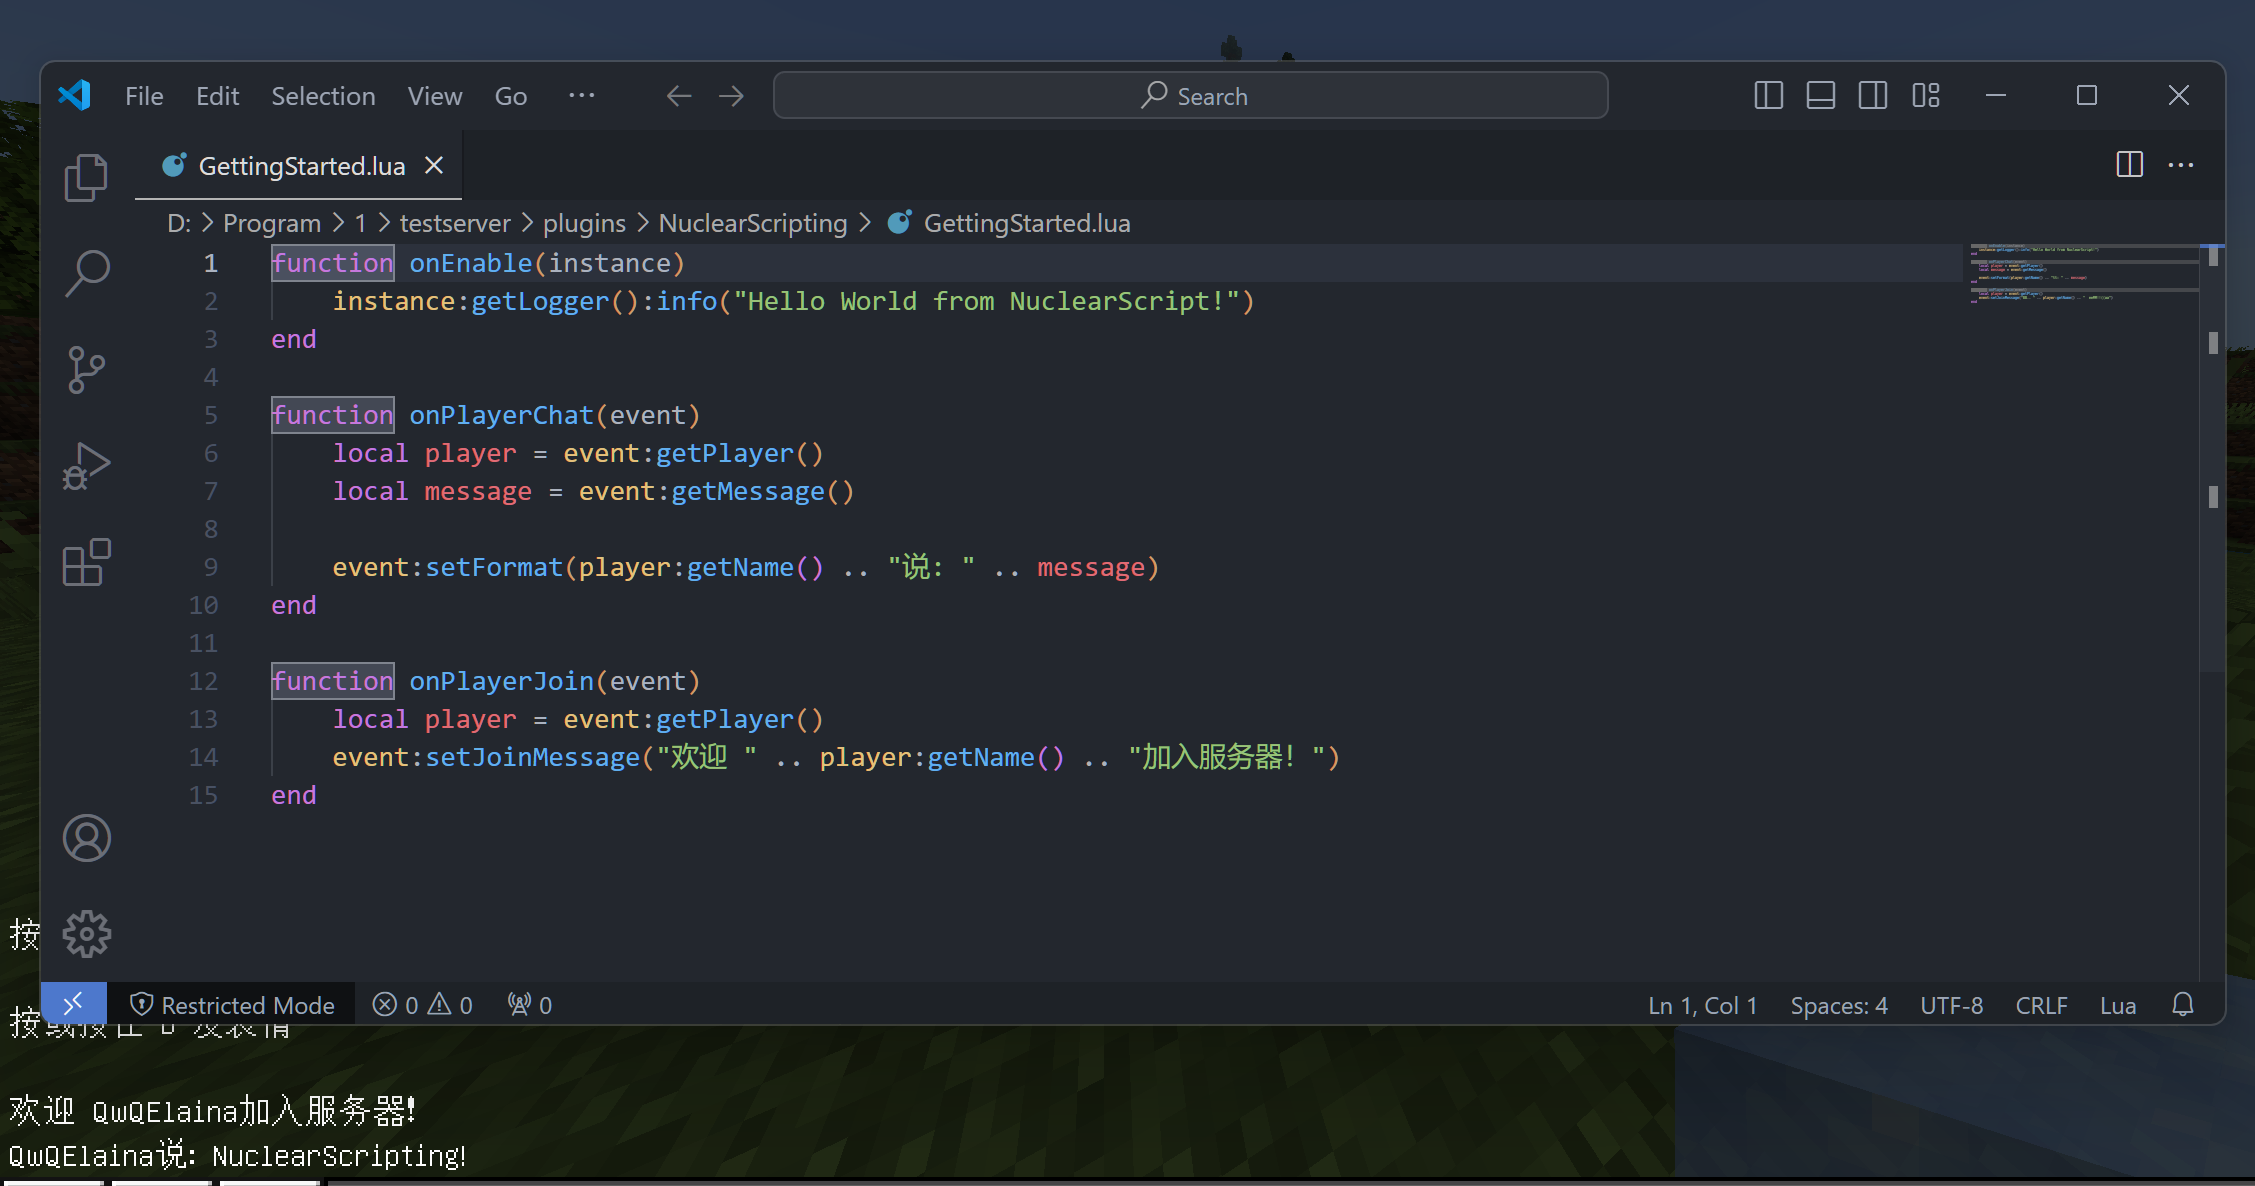Toggle bottom panel visibility
This screenshot has width=2255, height=1186.
[x=1821, y=96]
